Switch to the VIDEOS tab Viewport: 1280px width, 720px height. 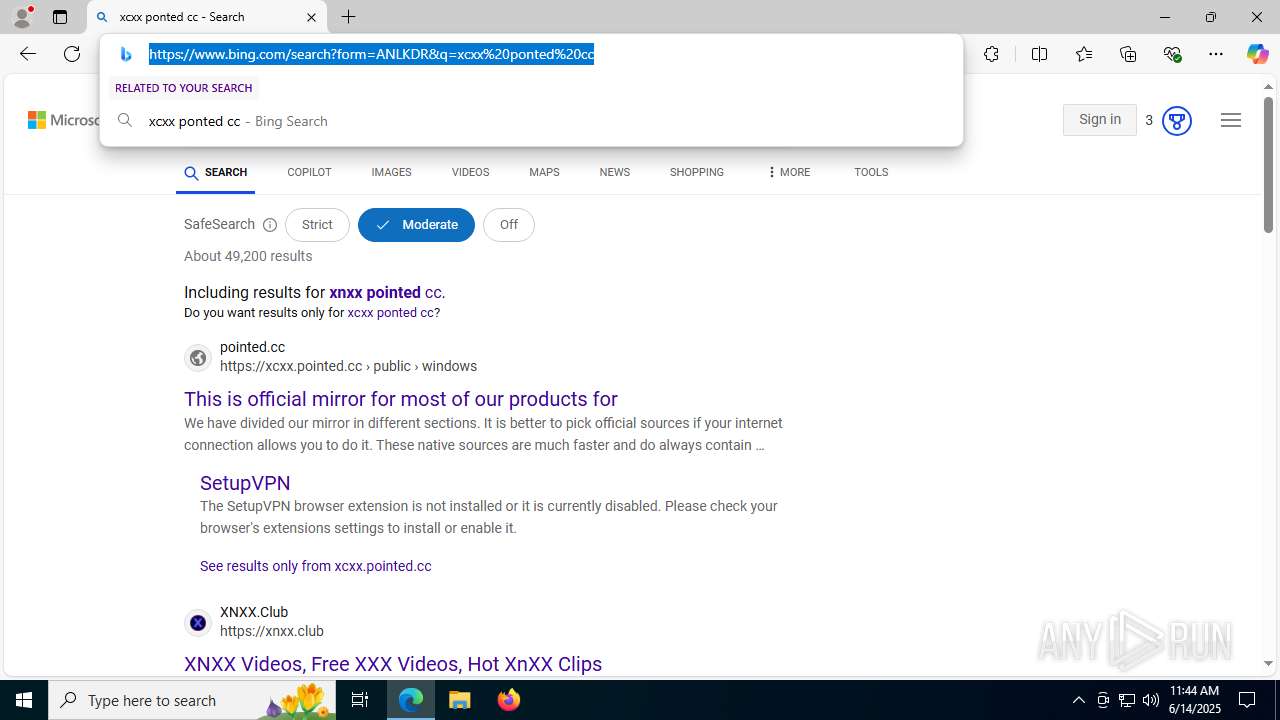pos(470,173)
